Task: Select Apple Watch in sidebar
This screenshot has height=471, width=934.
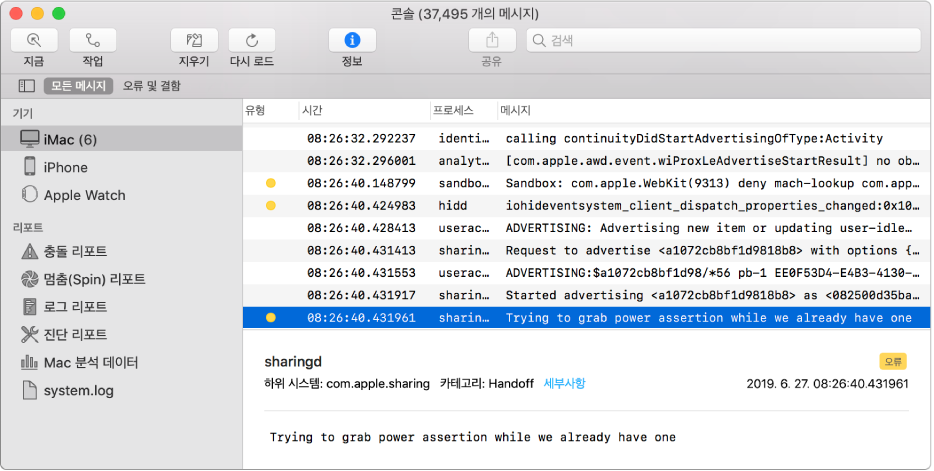Action: pos(122,195)
